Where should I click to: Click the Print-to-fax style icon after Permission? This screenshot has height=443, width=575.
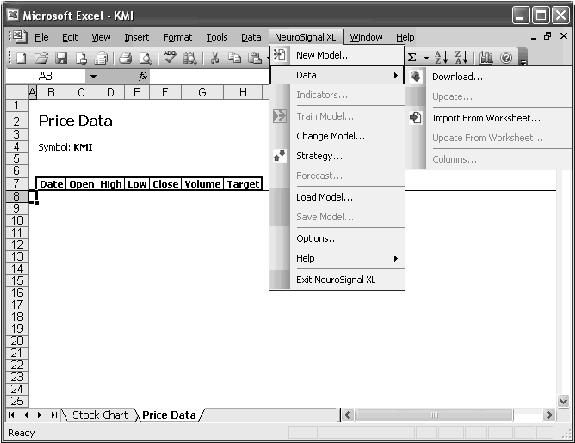[101, 58]
